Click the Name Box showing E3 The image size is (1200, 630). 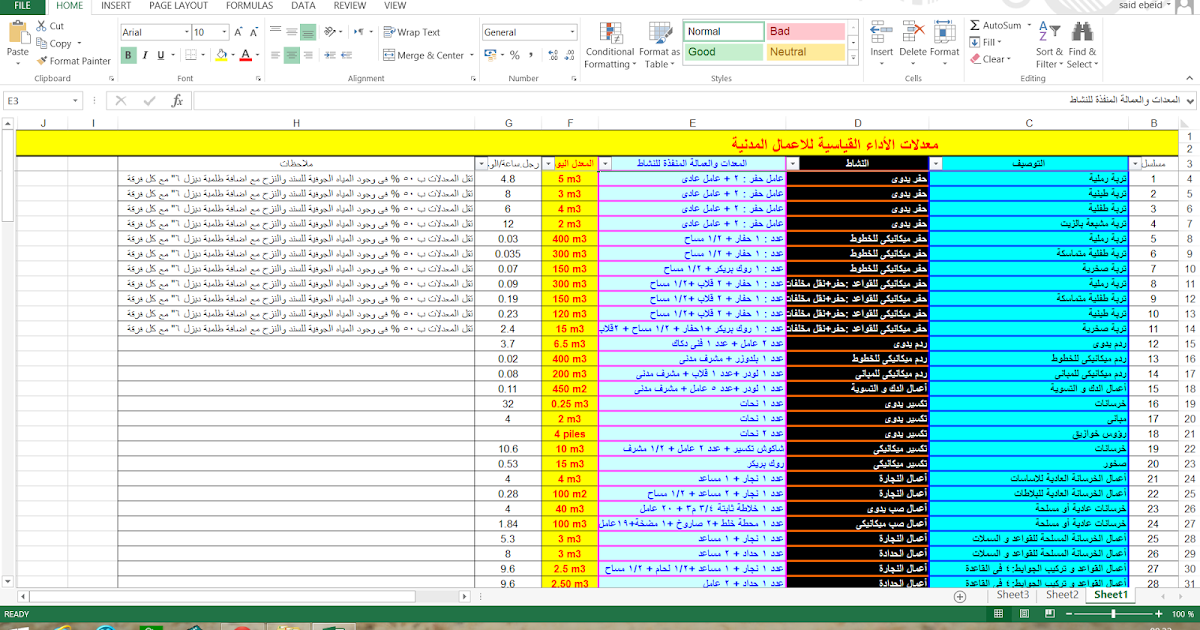(41, 100)
